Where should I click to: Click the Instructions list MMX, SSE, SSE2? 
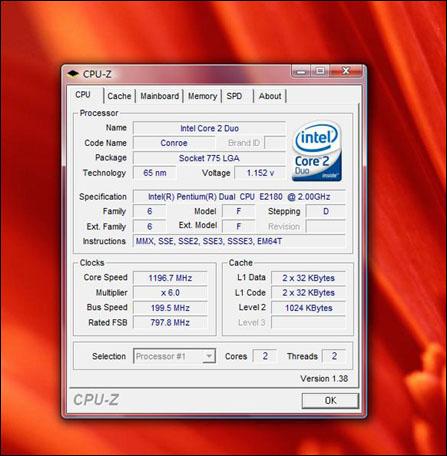(239, 241)
